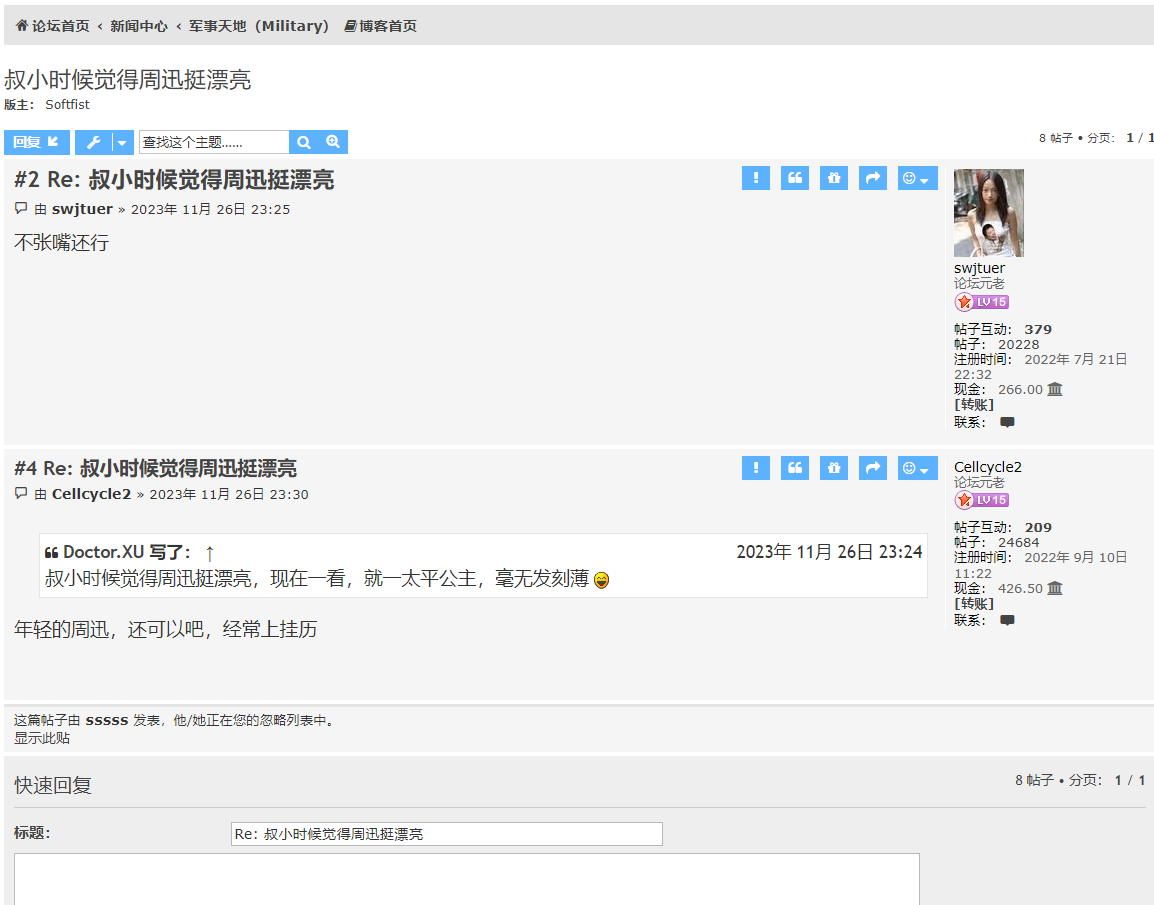Click thread title 叔小时候觉得周迅挺漂亮

(x=127, y=79)
